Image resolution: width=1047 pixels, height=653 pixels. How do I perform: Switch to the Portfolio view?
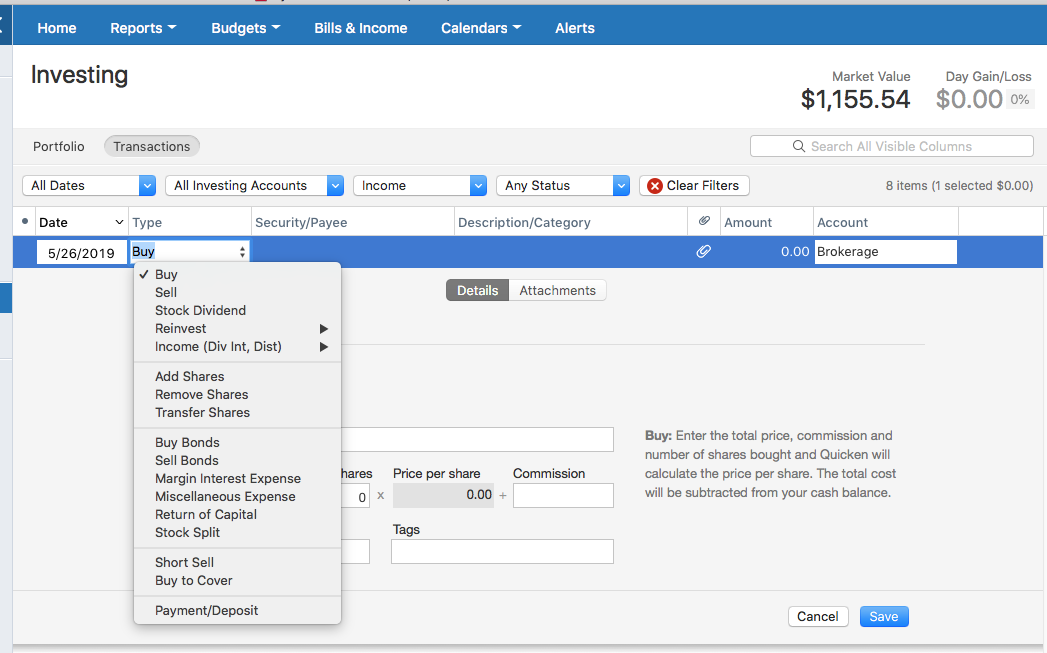point(59,146)
